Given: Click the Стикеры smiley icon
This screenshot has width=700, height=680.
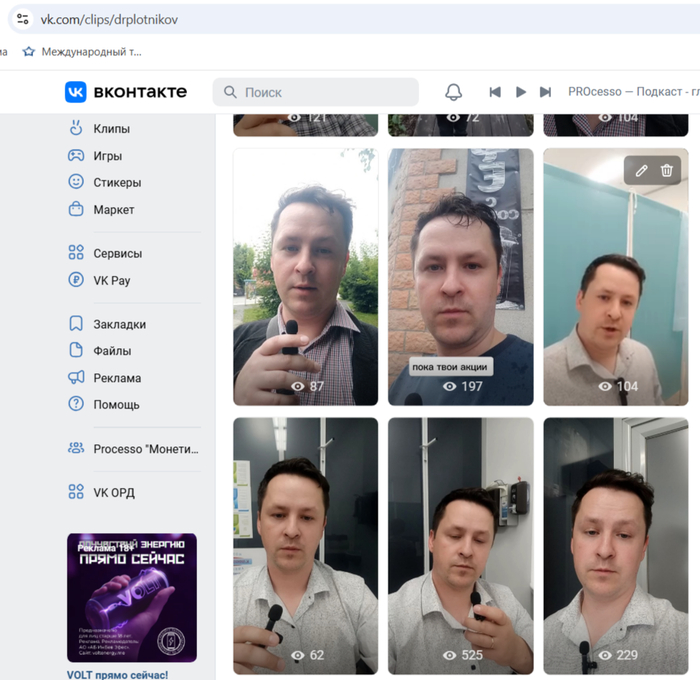Looking at the screenshot, I should click(x=76, y=182).
